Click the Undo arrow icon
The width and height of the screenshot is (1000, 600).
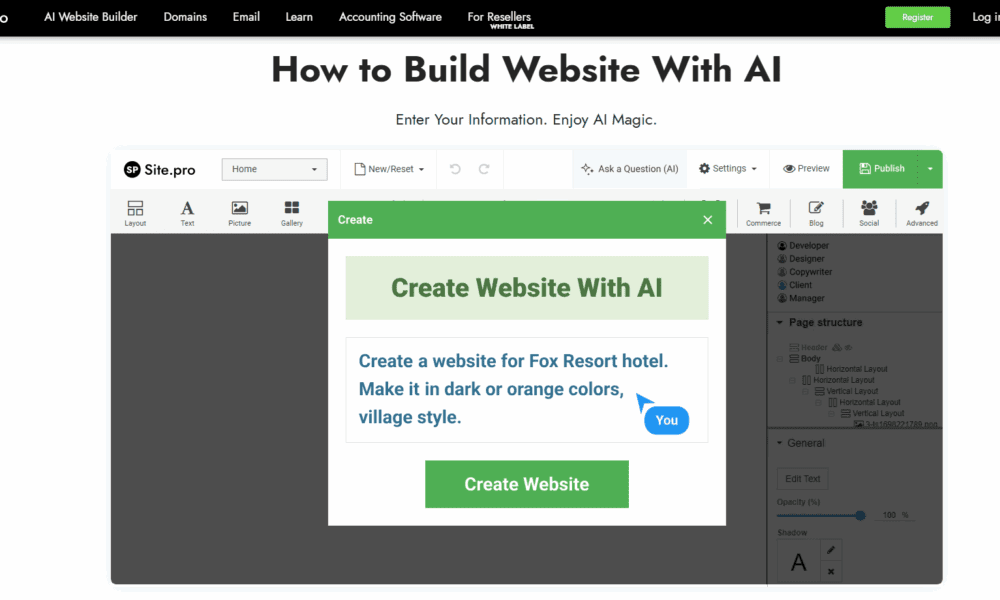[455, 169]
